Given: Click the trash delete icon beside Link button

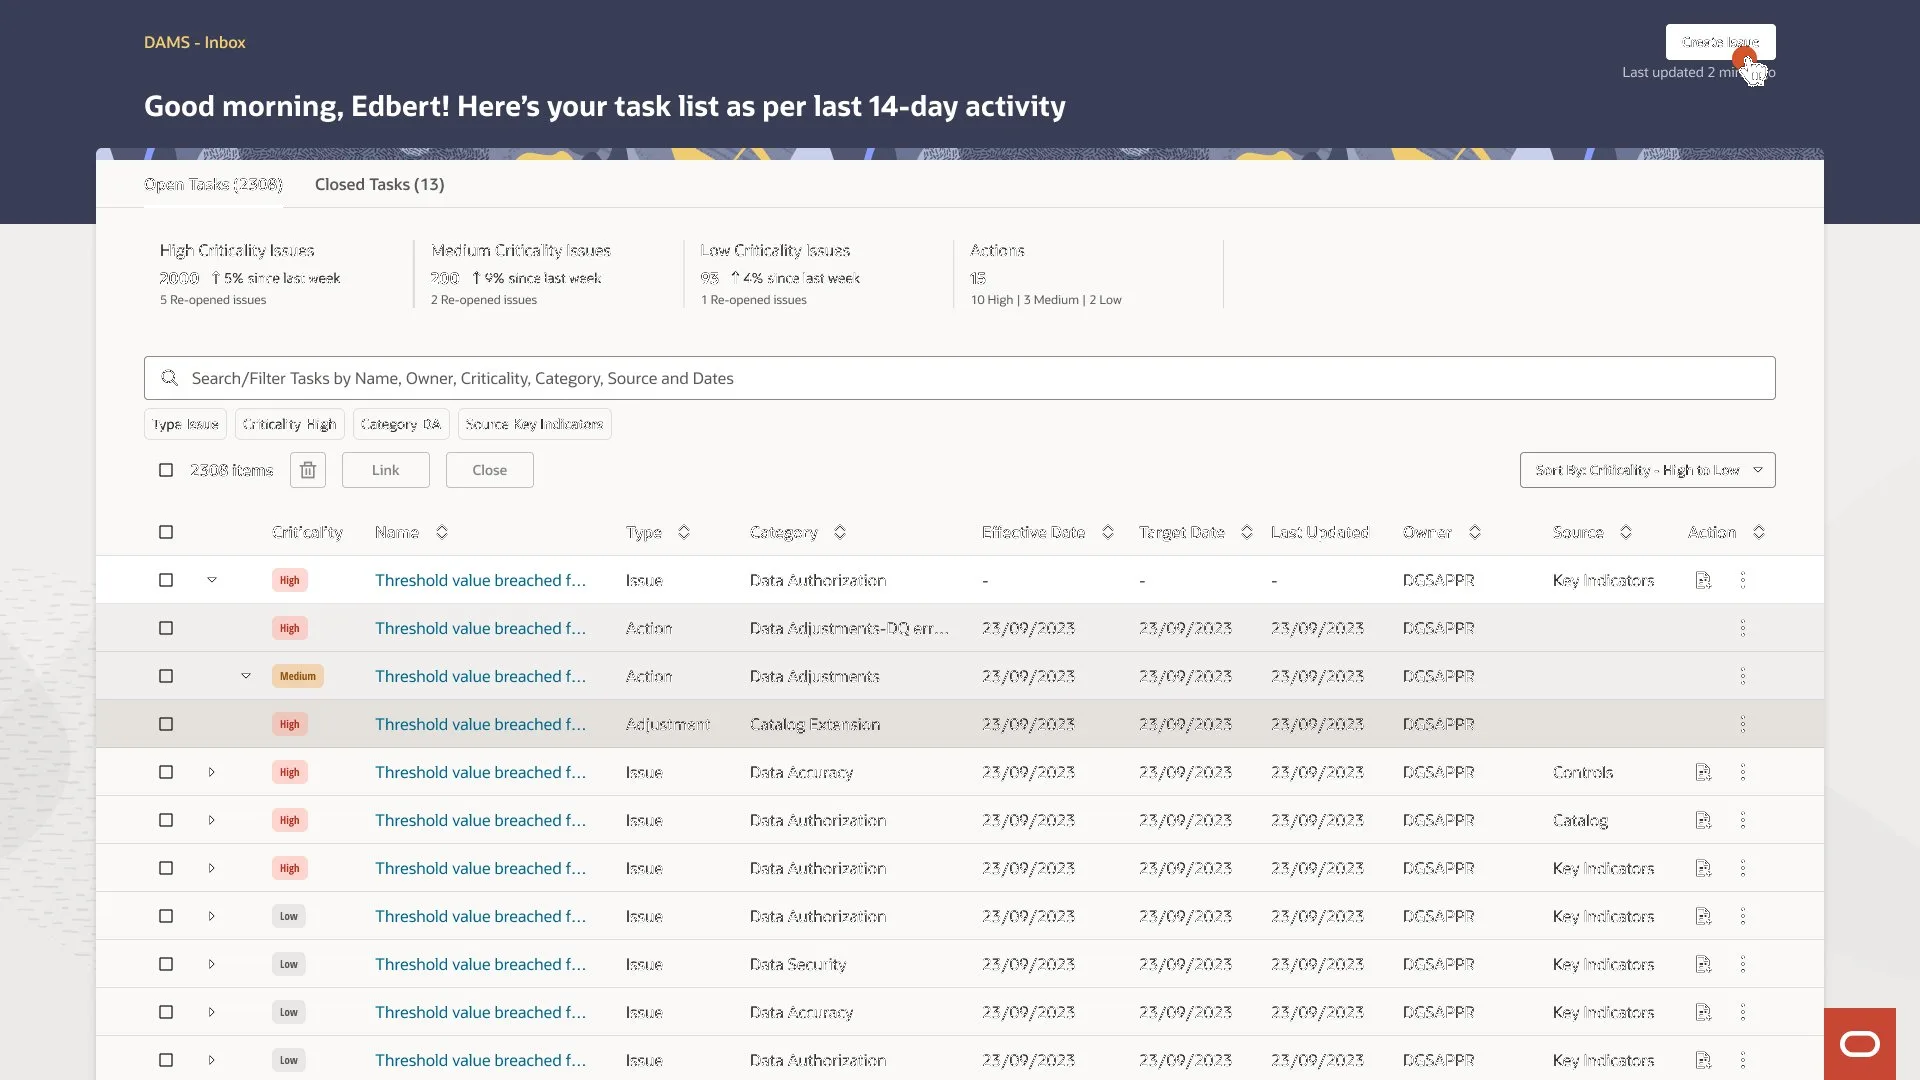Looking at the screenshot, I should click(x=308, y=470).
